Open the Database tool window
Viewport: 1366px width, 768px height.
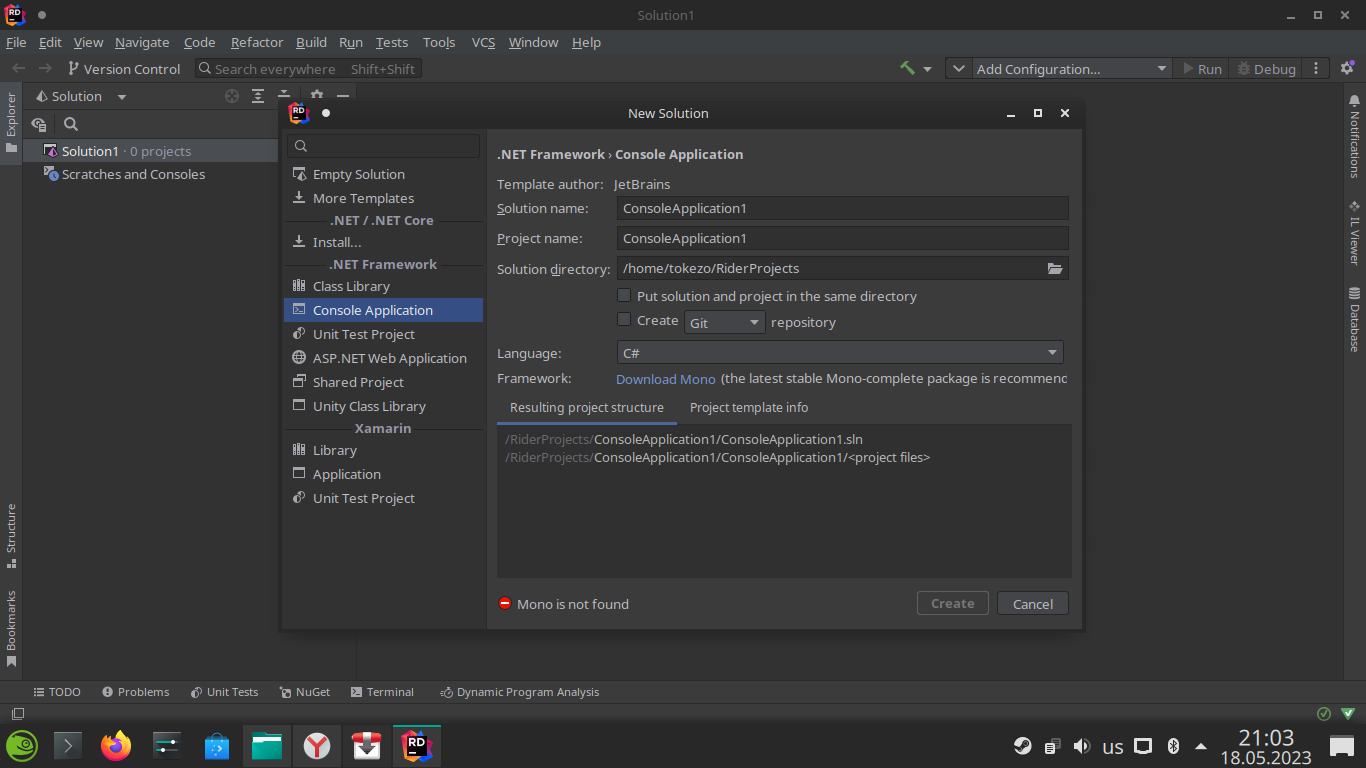[1354, 320]
